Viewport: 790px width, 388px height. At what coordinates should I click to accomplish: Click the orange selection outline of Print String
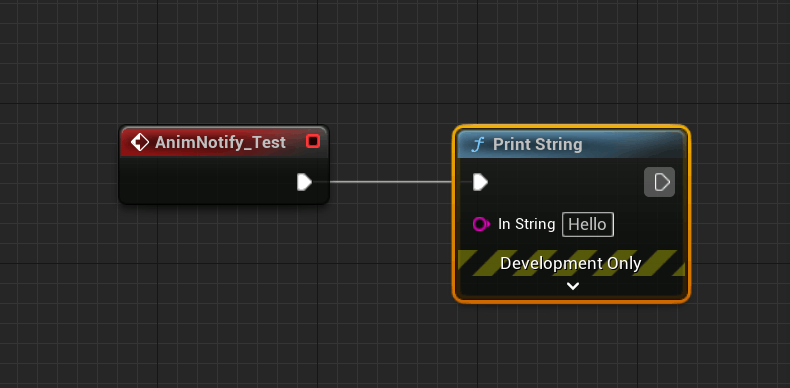571,301
